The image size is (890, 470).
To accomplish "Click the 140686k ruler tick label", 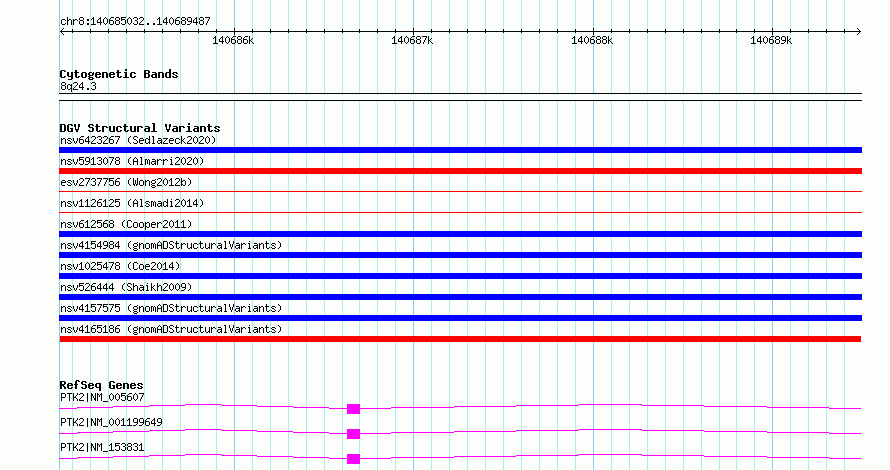I will point(233,40).
